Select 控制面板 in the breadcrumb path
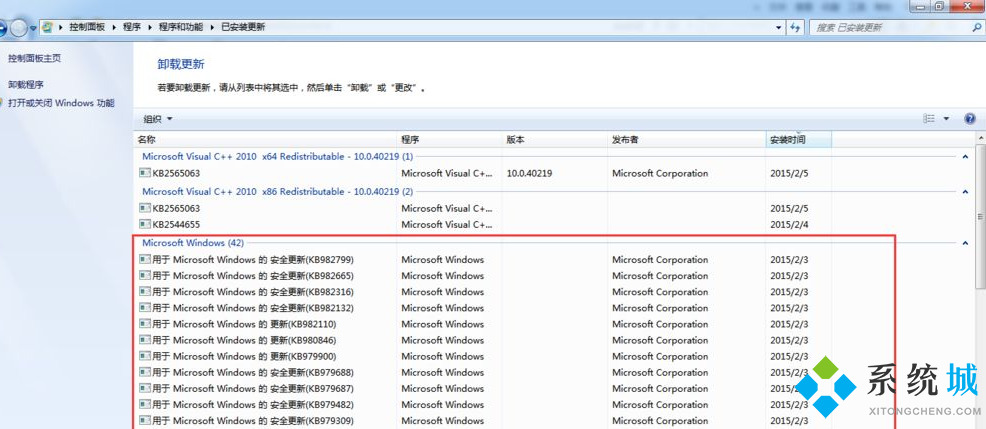 click(87, 27)
